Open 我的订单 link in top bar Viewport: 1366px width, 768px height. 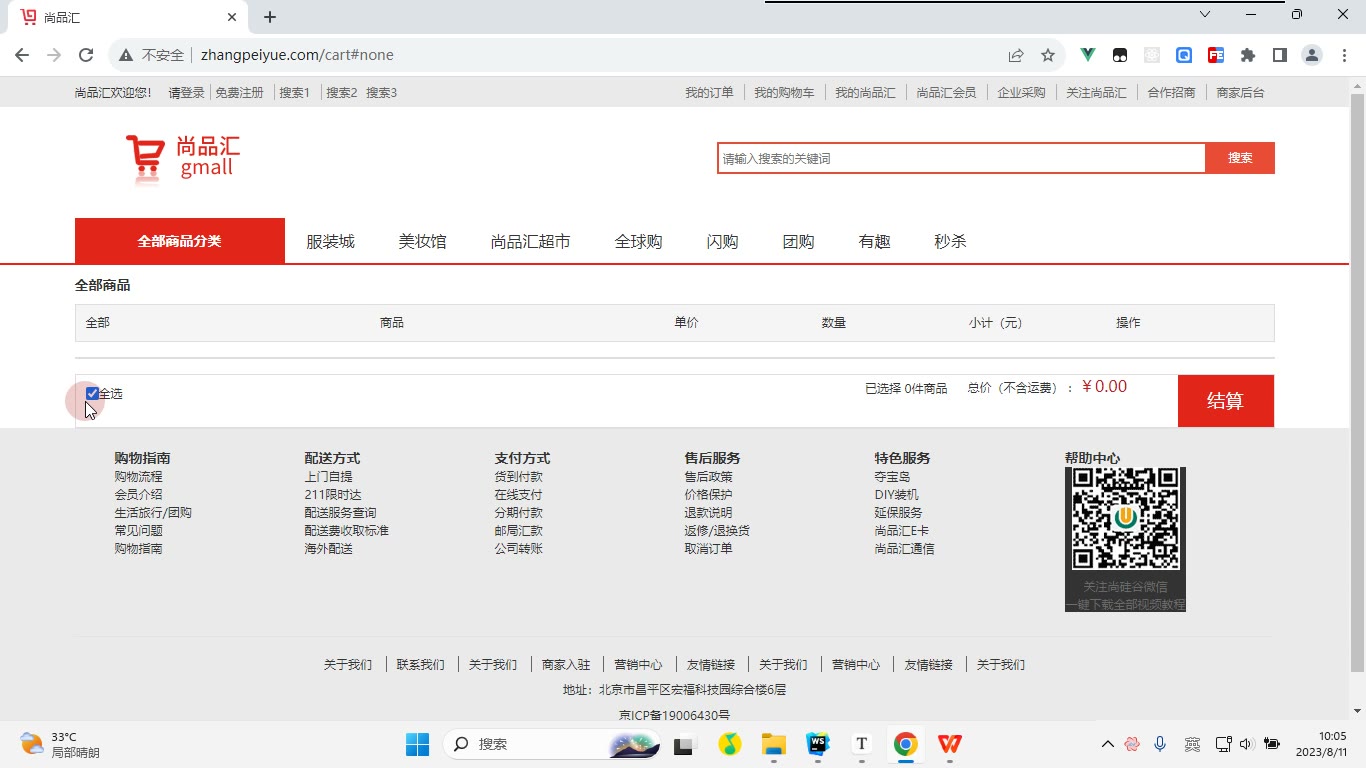point(709,93)
